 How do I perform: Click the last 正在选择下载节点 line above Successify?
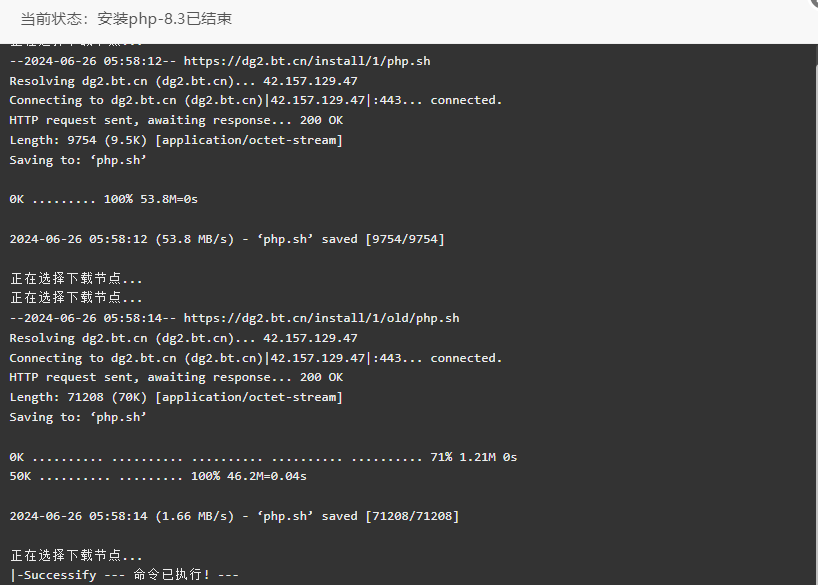(x=76, y=555)
